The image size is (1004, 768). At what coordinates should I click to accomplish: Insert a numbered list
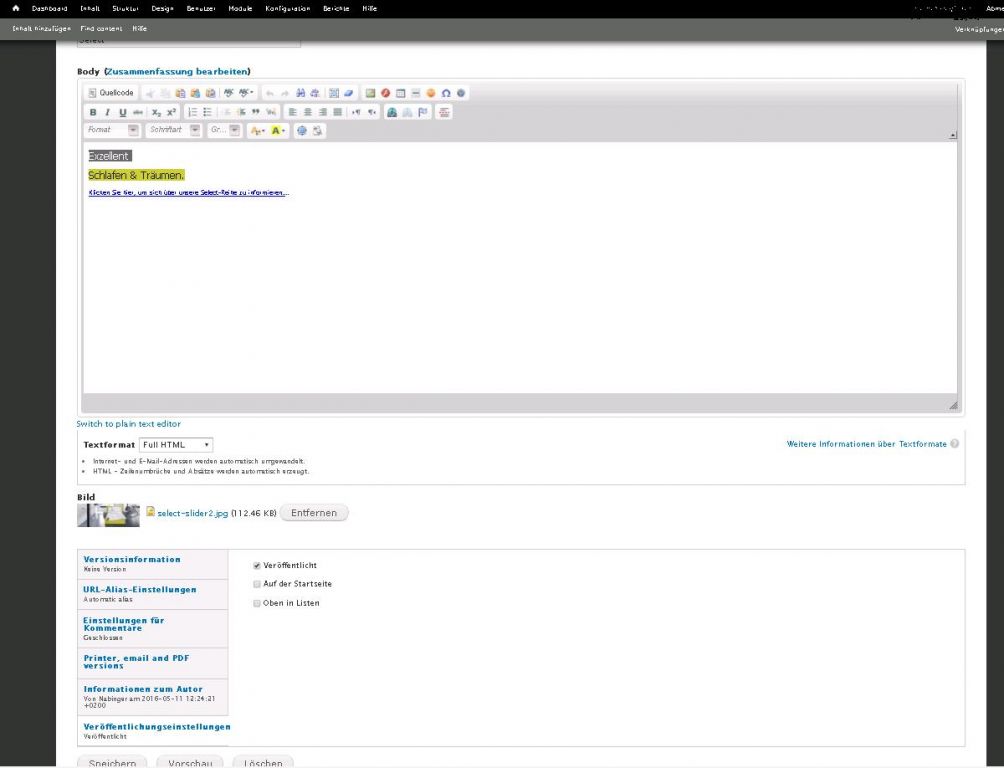[192, 112]
